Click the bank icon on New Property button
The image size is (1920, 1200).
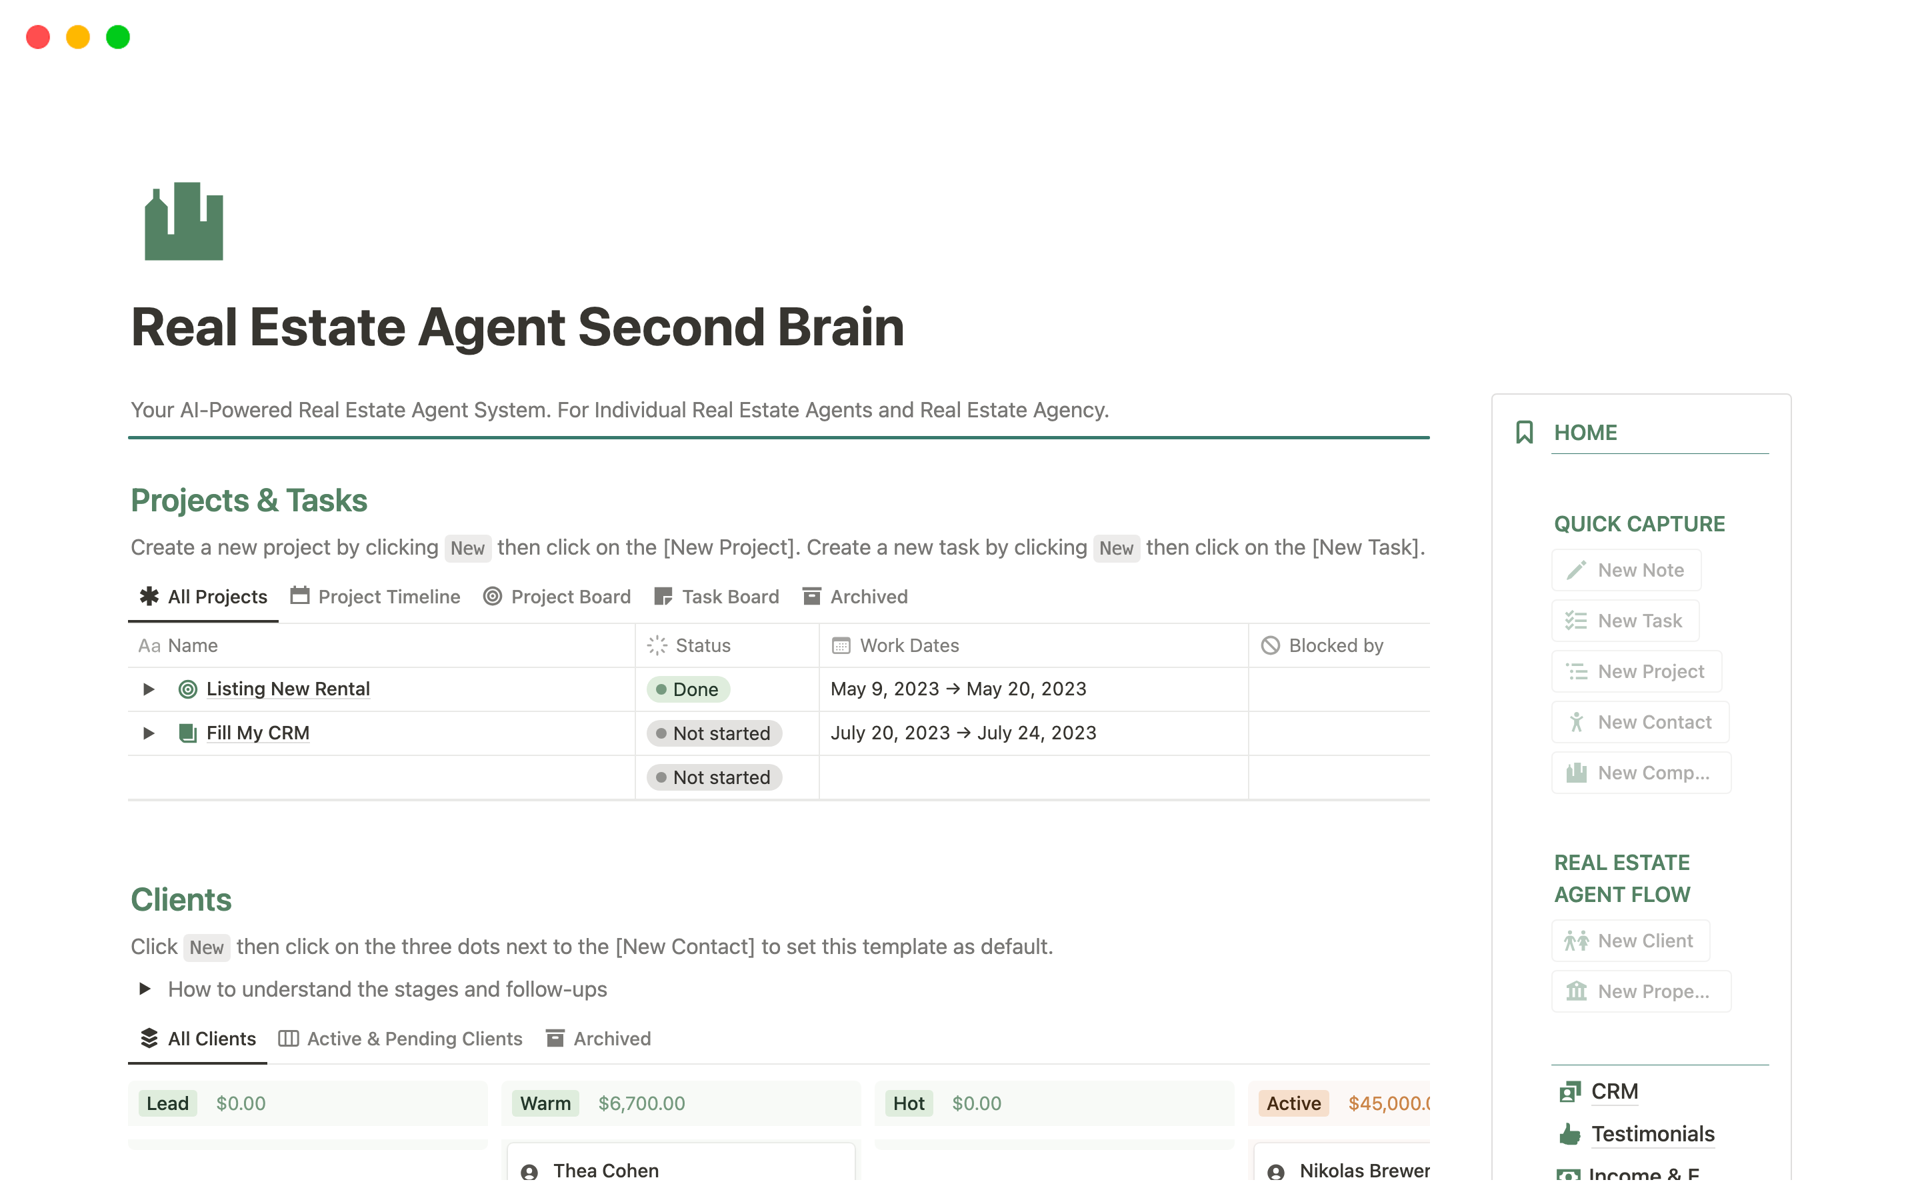click(x=1576, y=991)
